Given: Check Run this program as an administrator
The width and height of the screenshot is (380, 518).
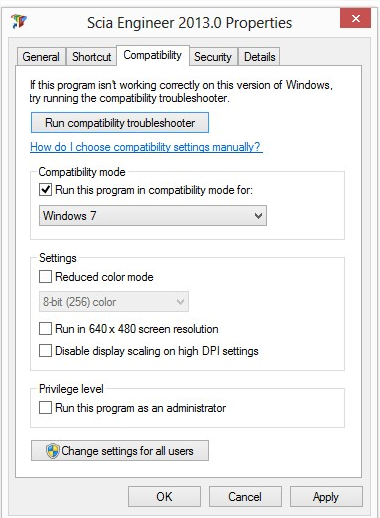Looking at the screenshot, I should 45,408.
